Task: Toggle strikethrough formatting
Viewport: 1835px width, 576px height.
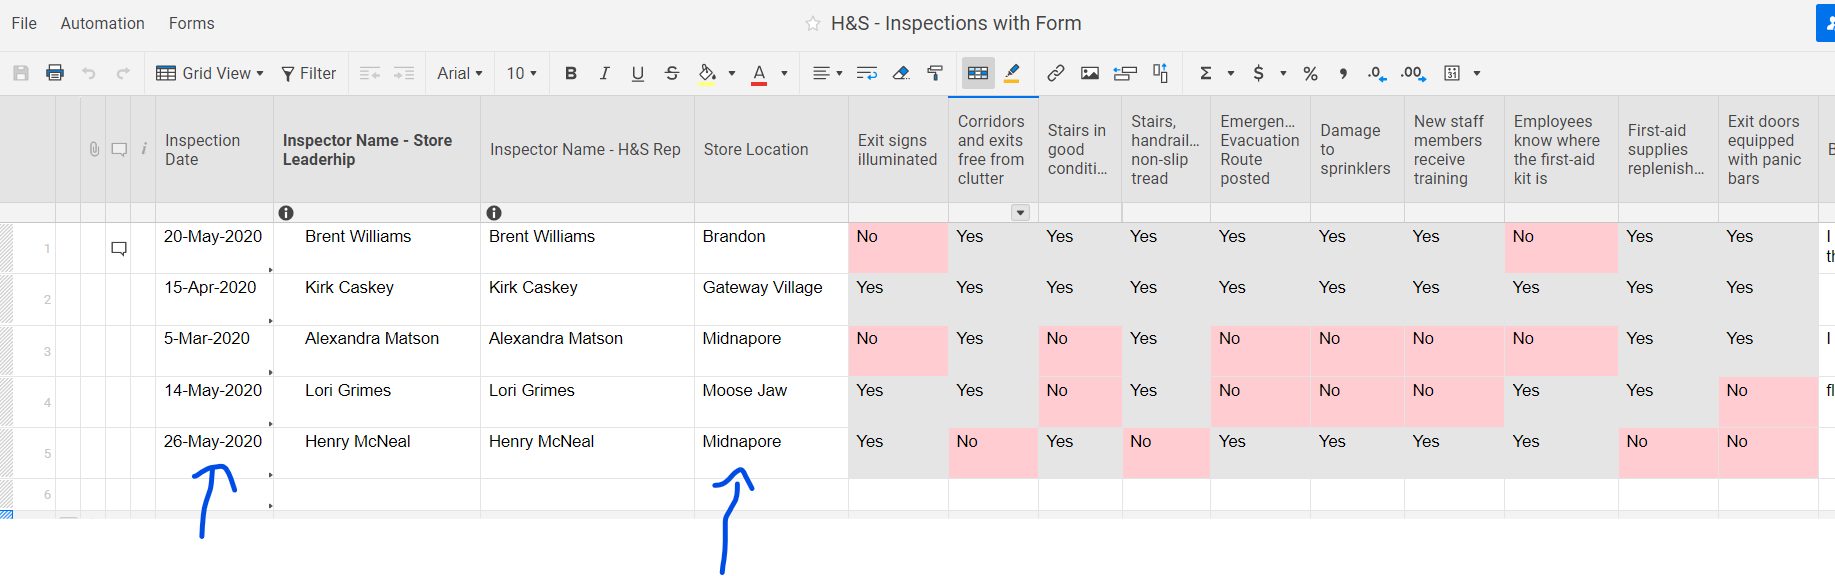Action: (x=672, y=73)
